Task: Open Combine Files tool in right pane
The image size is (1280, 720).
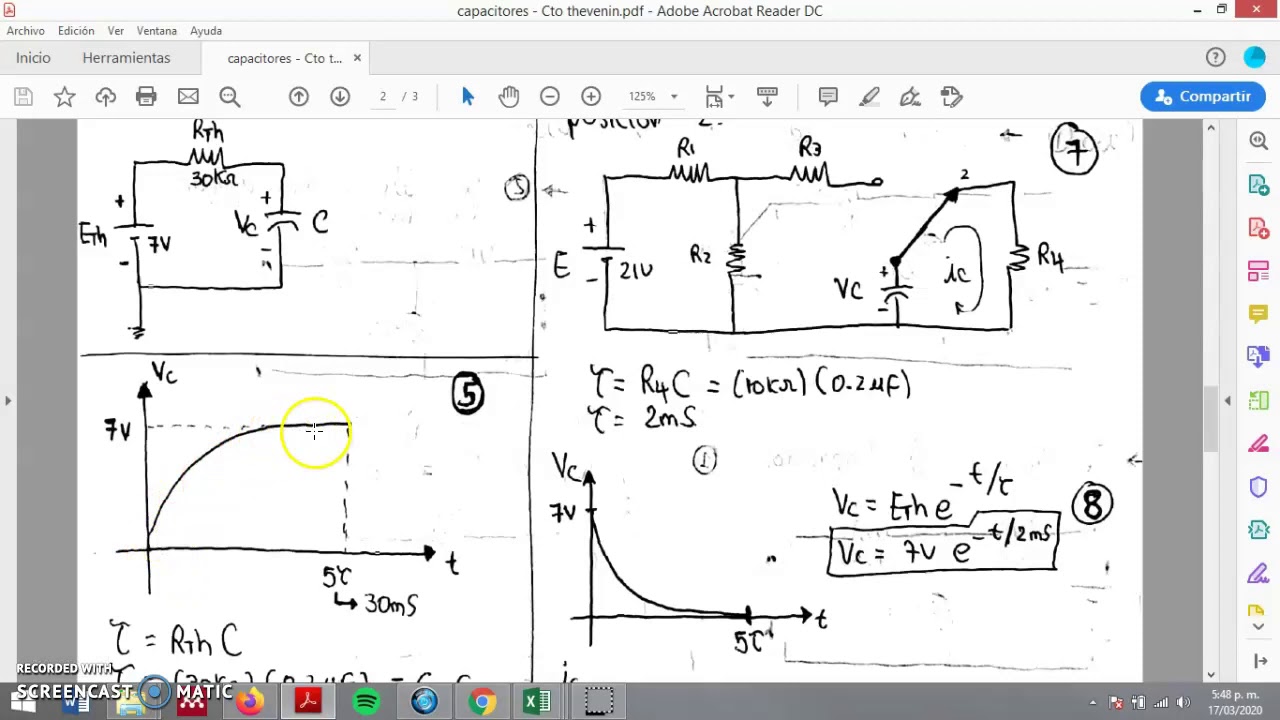Action: pyautogui.click(x=1258, y=357)
